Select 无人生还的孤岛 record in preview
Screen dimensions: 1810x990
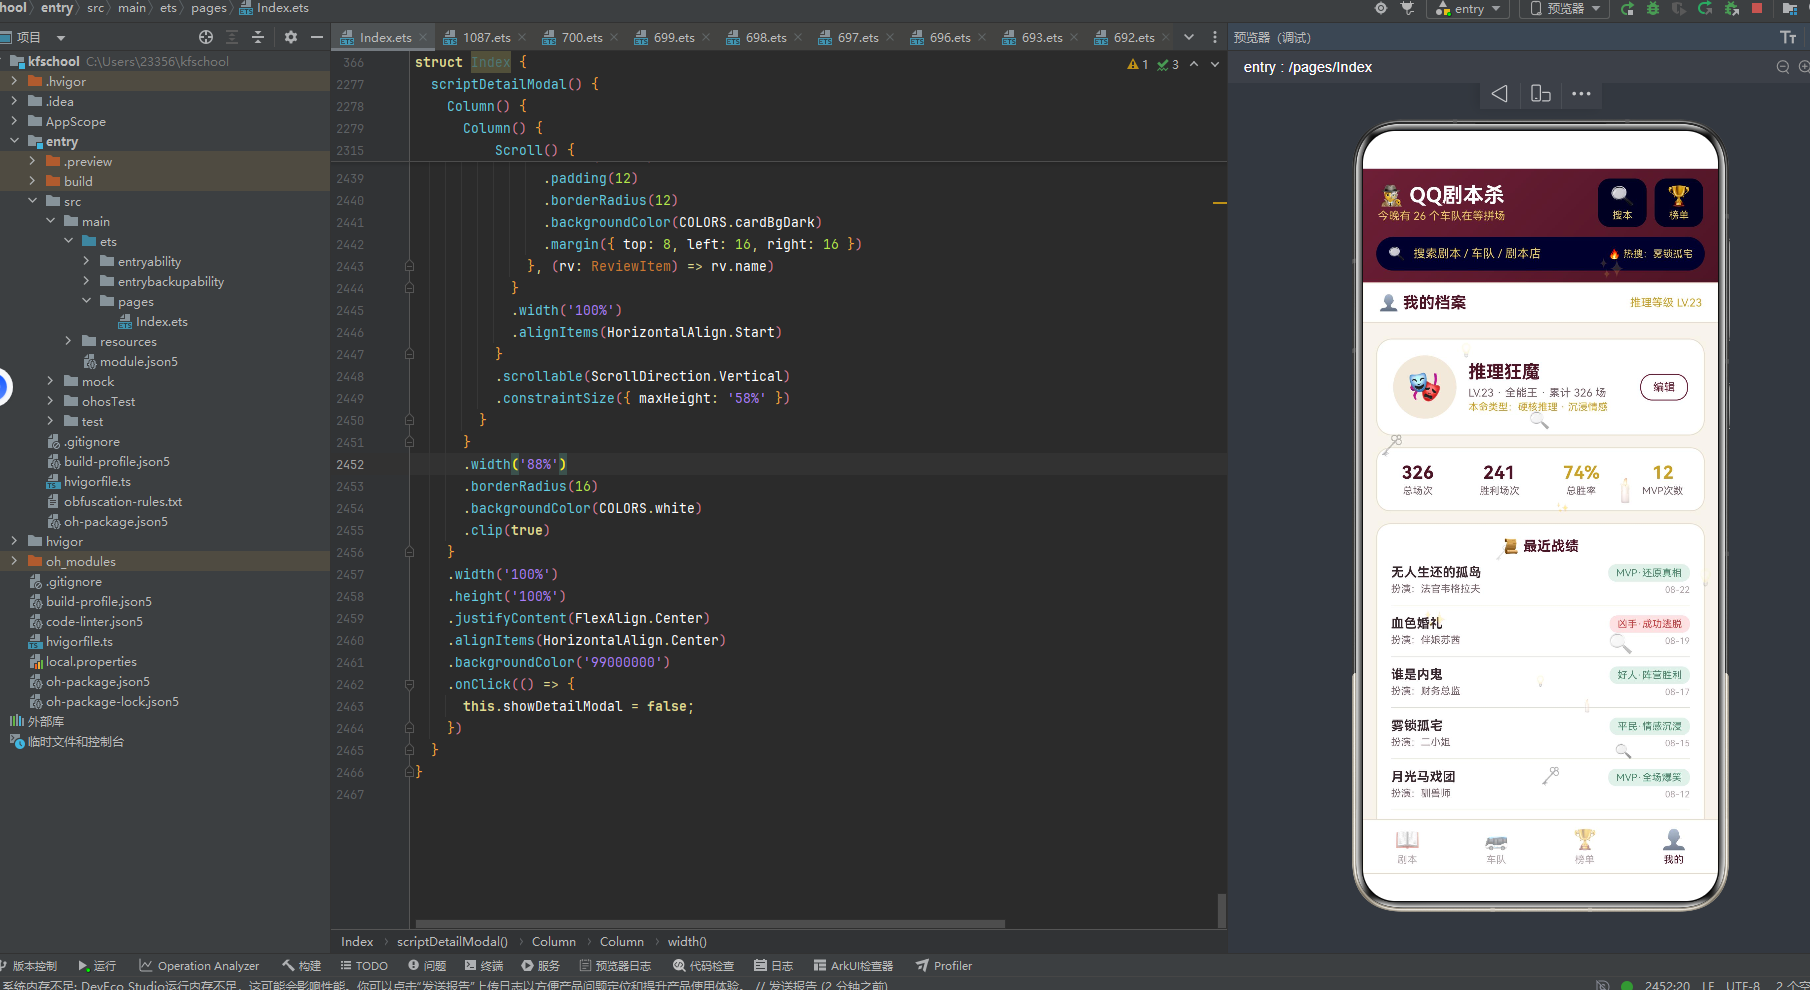(x=1540, y=580)
